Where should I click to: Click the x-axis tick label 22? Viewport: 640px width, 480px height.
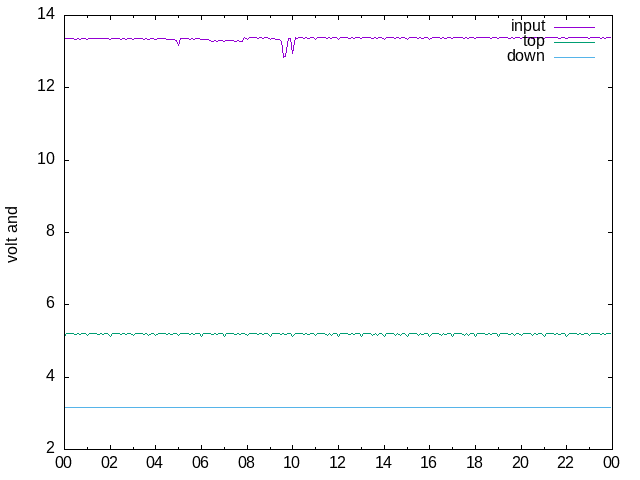point(565,463)
